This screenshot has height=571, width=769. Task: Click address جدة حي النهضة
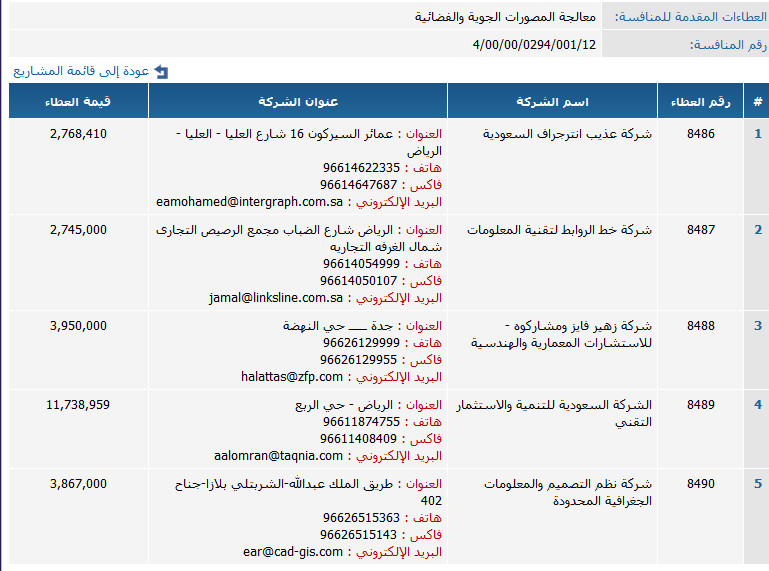point(338,326)
